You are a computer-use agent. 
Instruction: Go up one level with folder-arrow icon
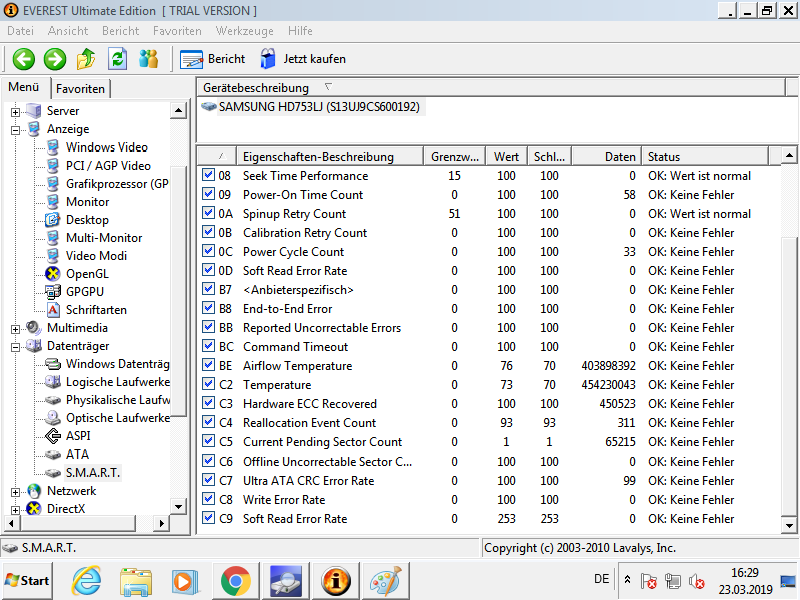[86, 59]
